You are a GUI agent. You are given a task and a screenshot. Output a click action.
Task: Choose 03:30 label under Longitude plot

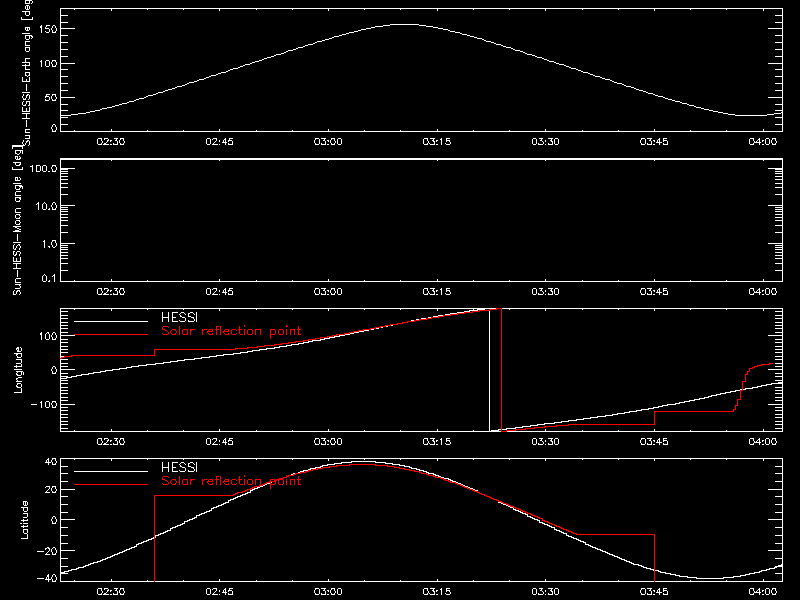pos(545,441)
